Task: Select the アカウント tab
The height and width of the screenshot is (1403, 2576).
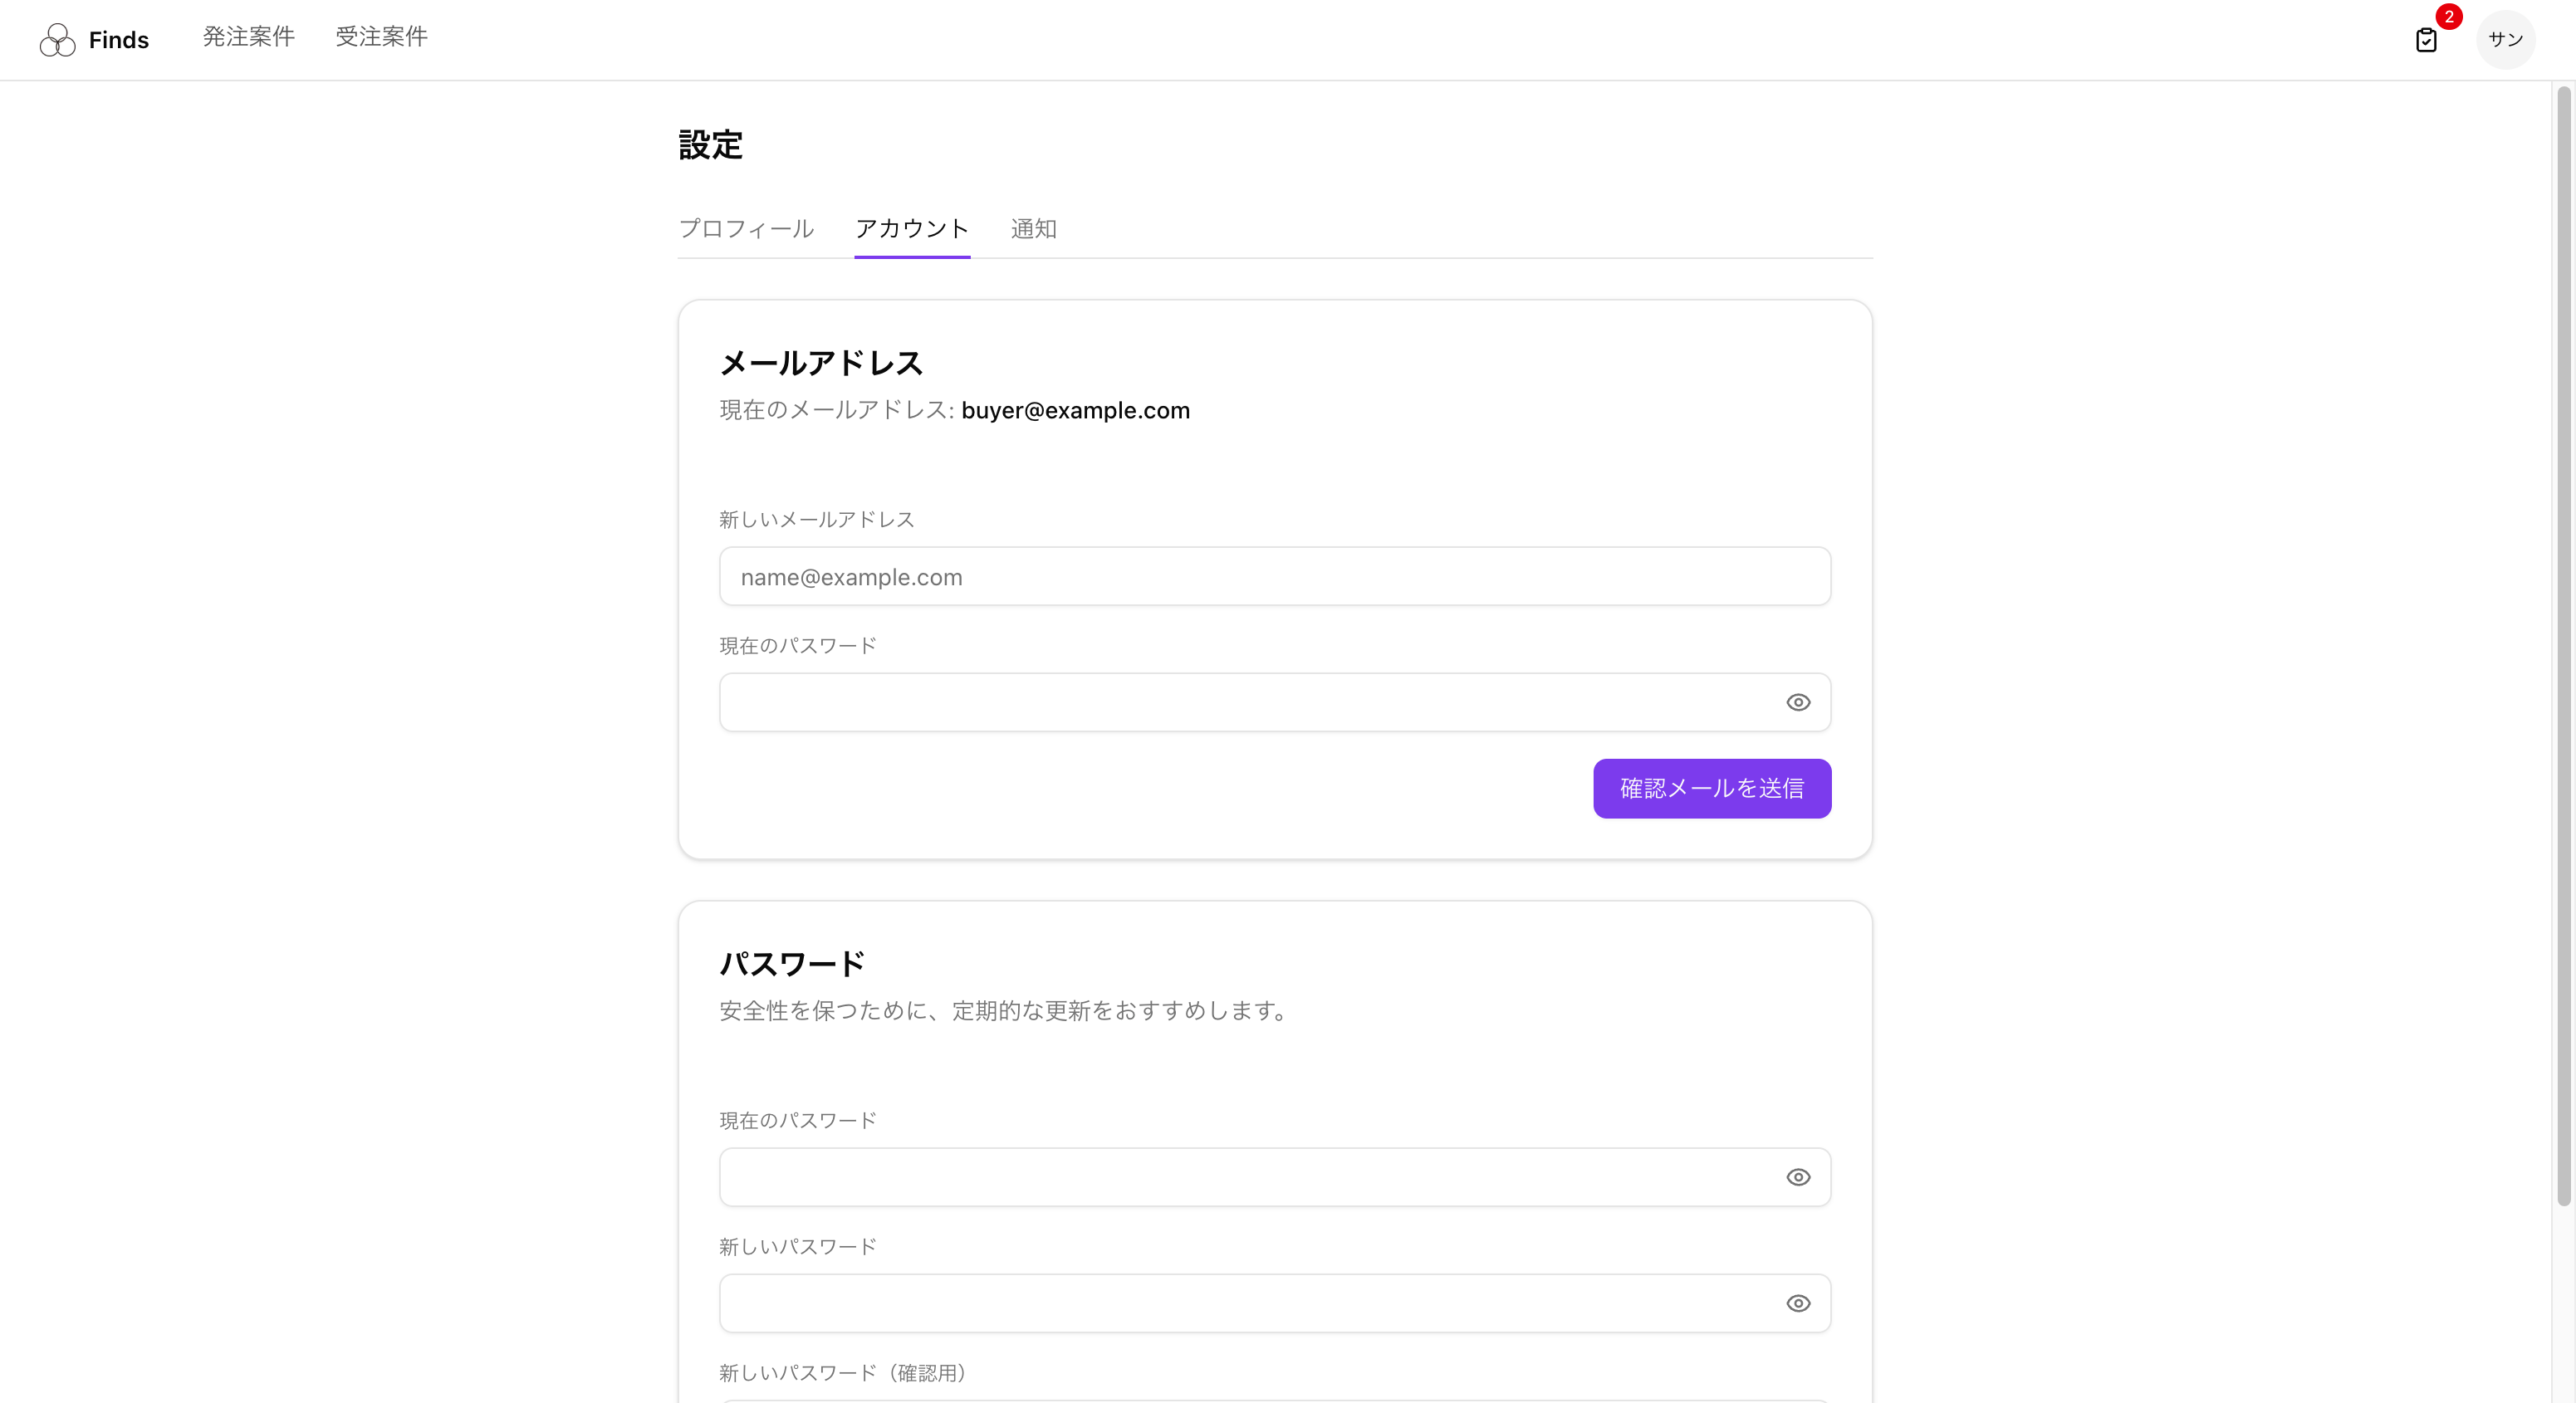Action: (911, 228)
